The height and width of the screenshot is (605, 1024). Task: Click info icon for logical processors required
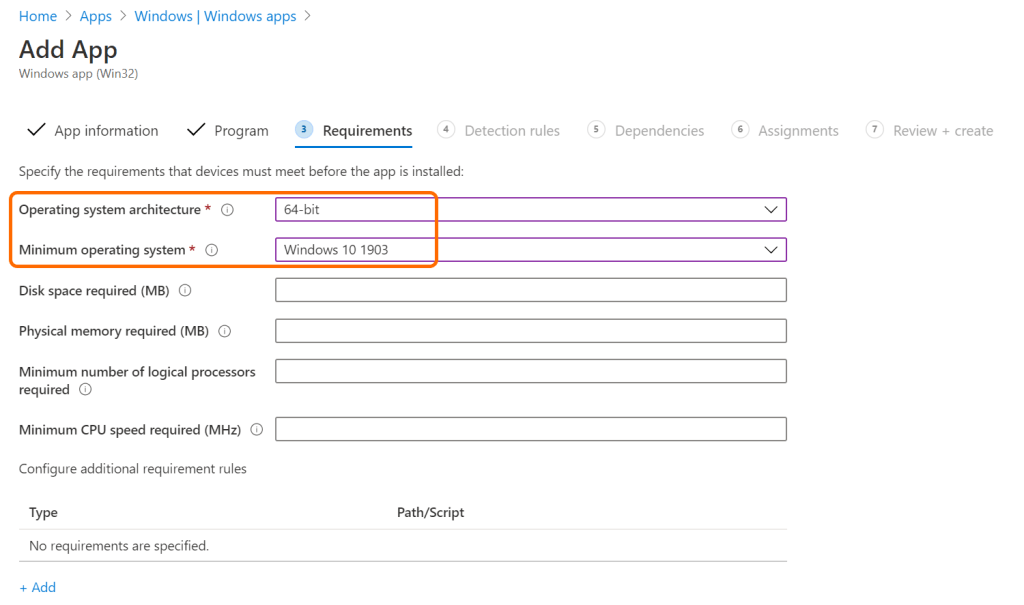pos(85,390)
